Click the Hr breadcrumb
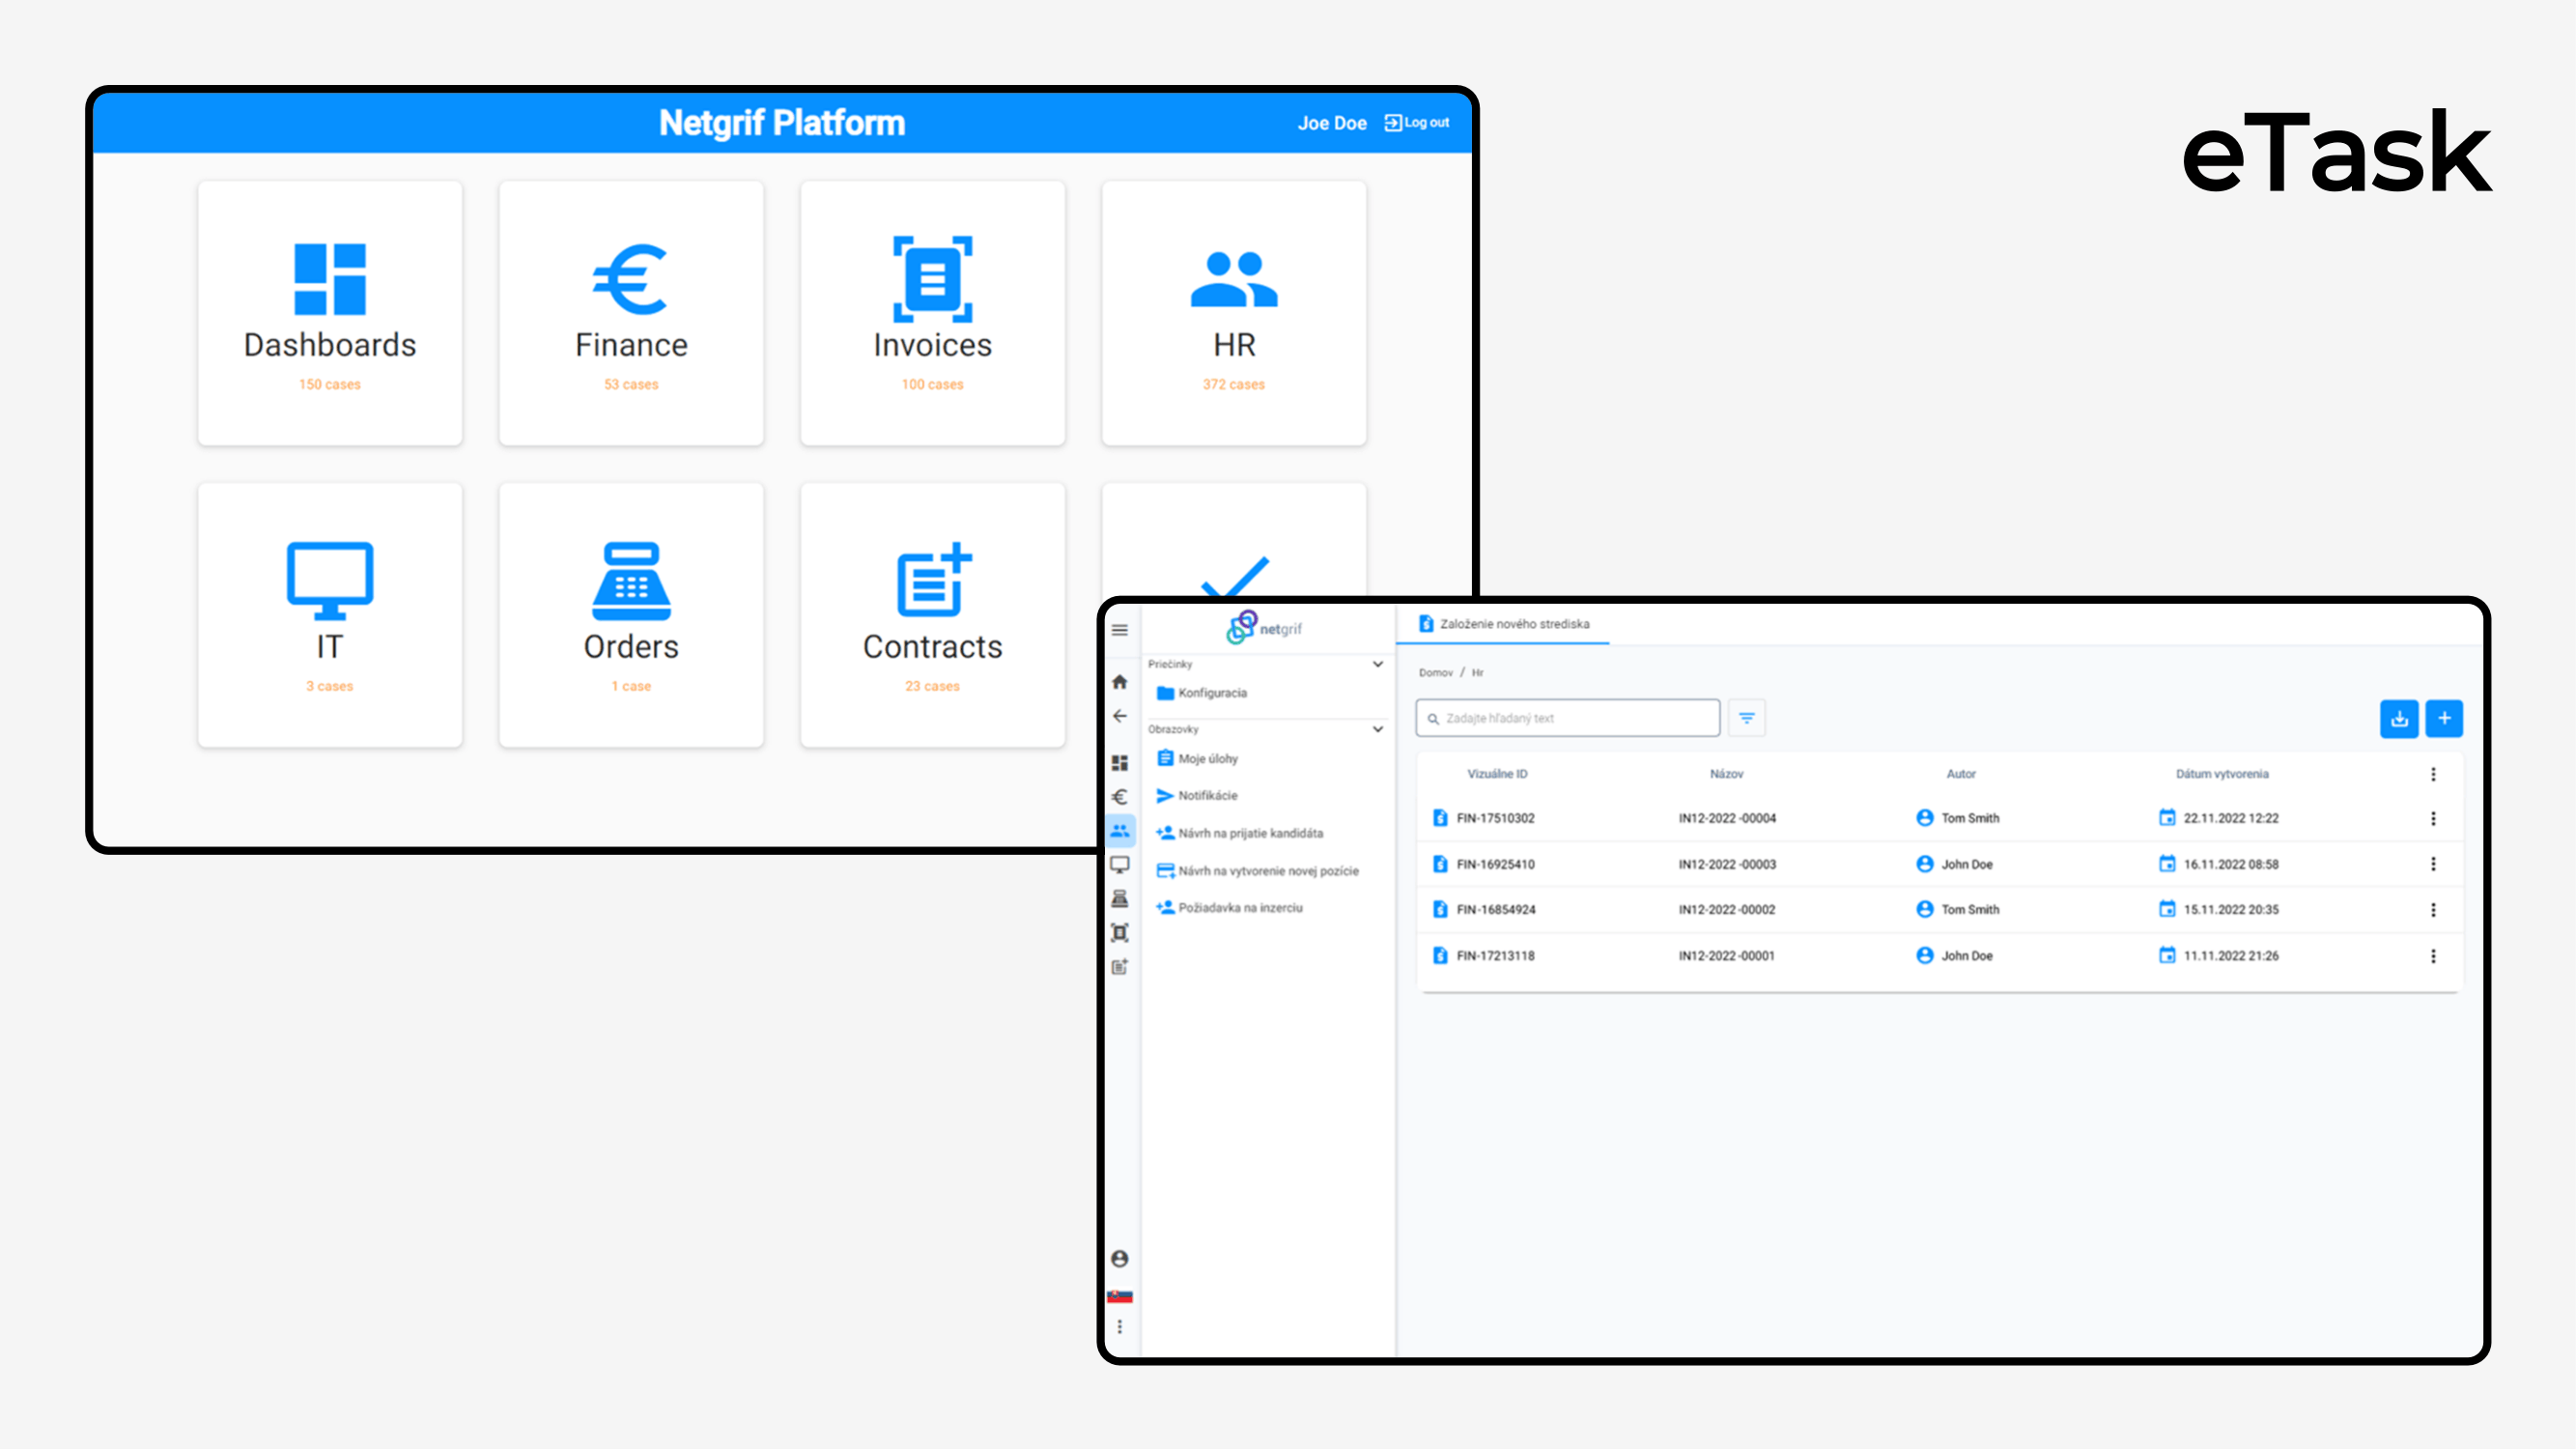The image size is (2576, 1449). (x=1478, y=673)
